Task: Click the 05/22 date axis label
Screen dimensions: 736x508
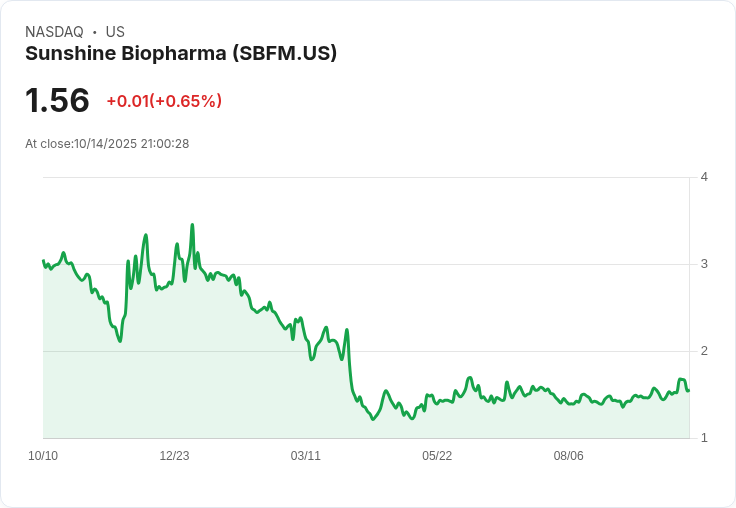Action: [437, 456]
